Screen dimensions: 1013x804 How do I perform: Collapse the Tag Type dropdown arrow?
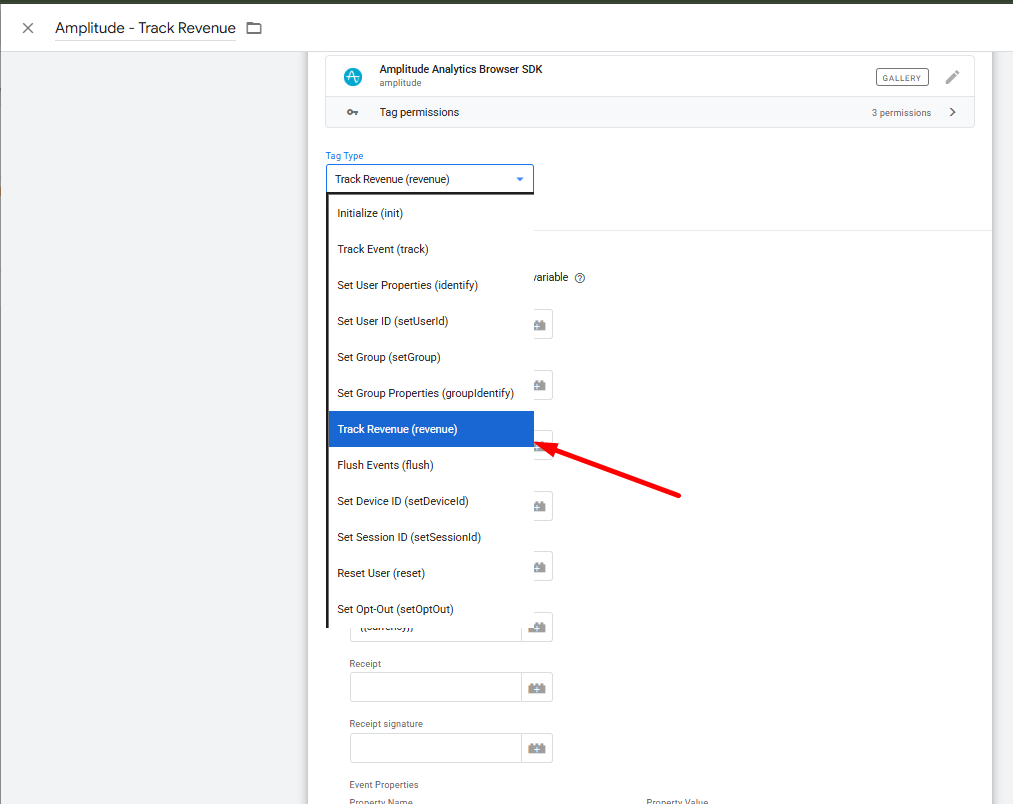tap(520, 179)
